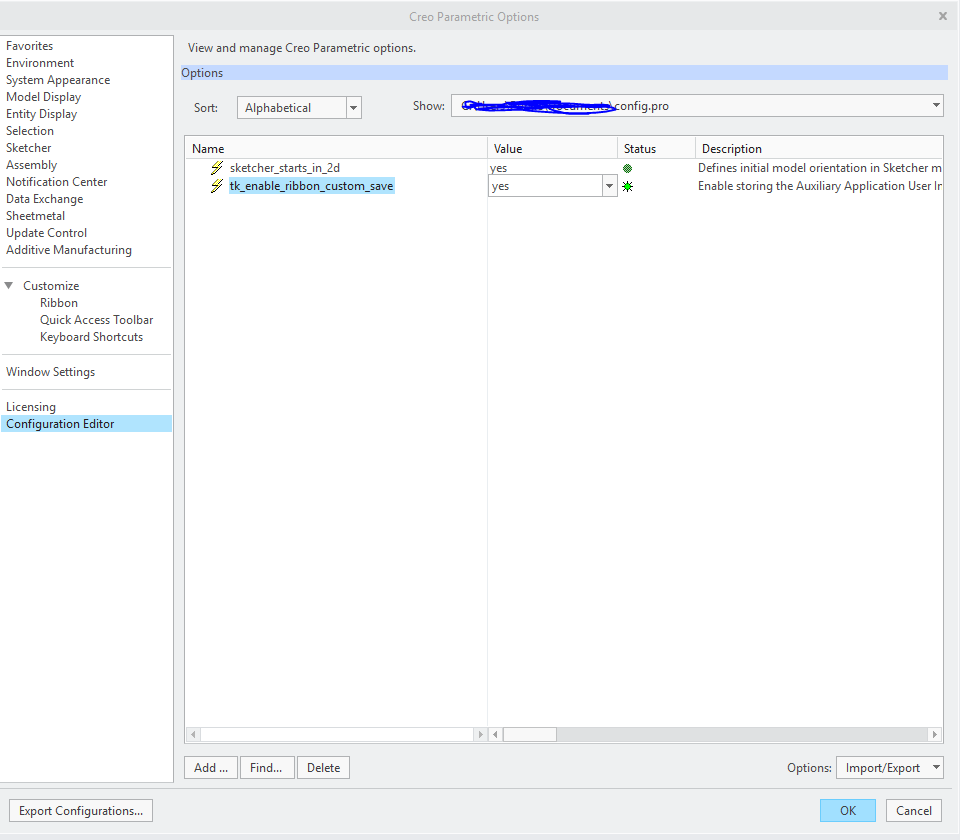Screen dimensions: 960x840
Task: Click the lightning icon beside sketcher_starts_in_2d
Action: [x=216, y=168]
